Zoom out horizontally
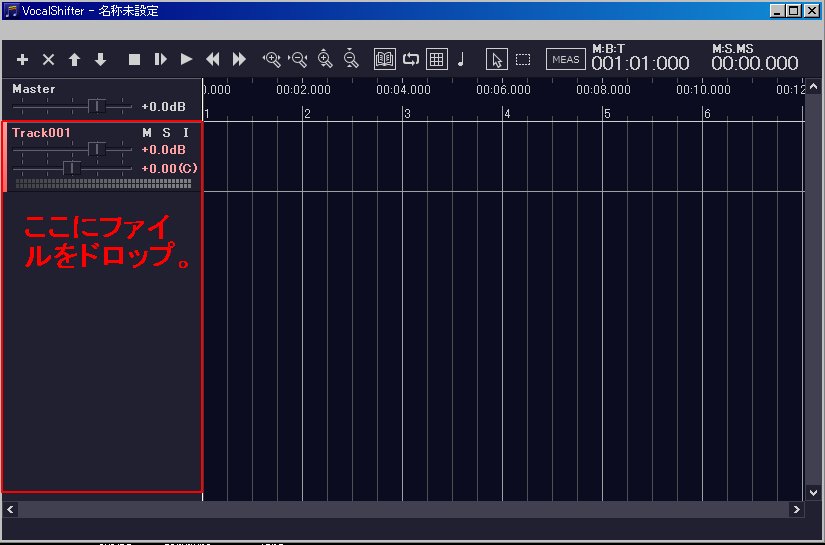Screen dimensions: 825x545 tap(298, 59)
